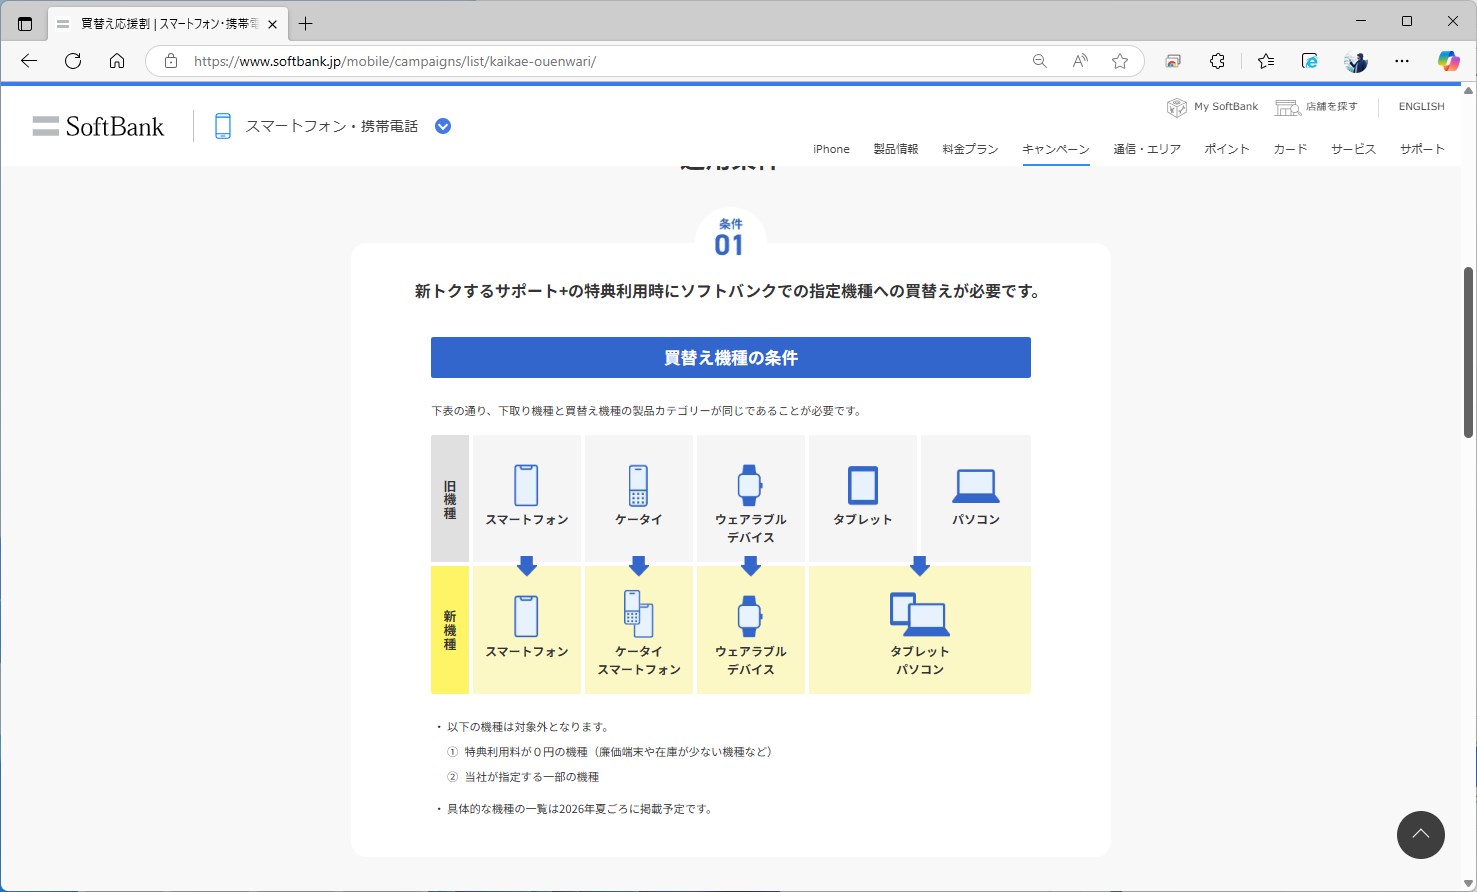Click the SoftBank logo
The height and width of the screenshot is (892, 1477).
point(98,126)
